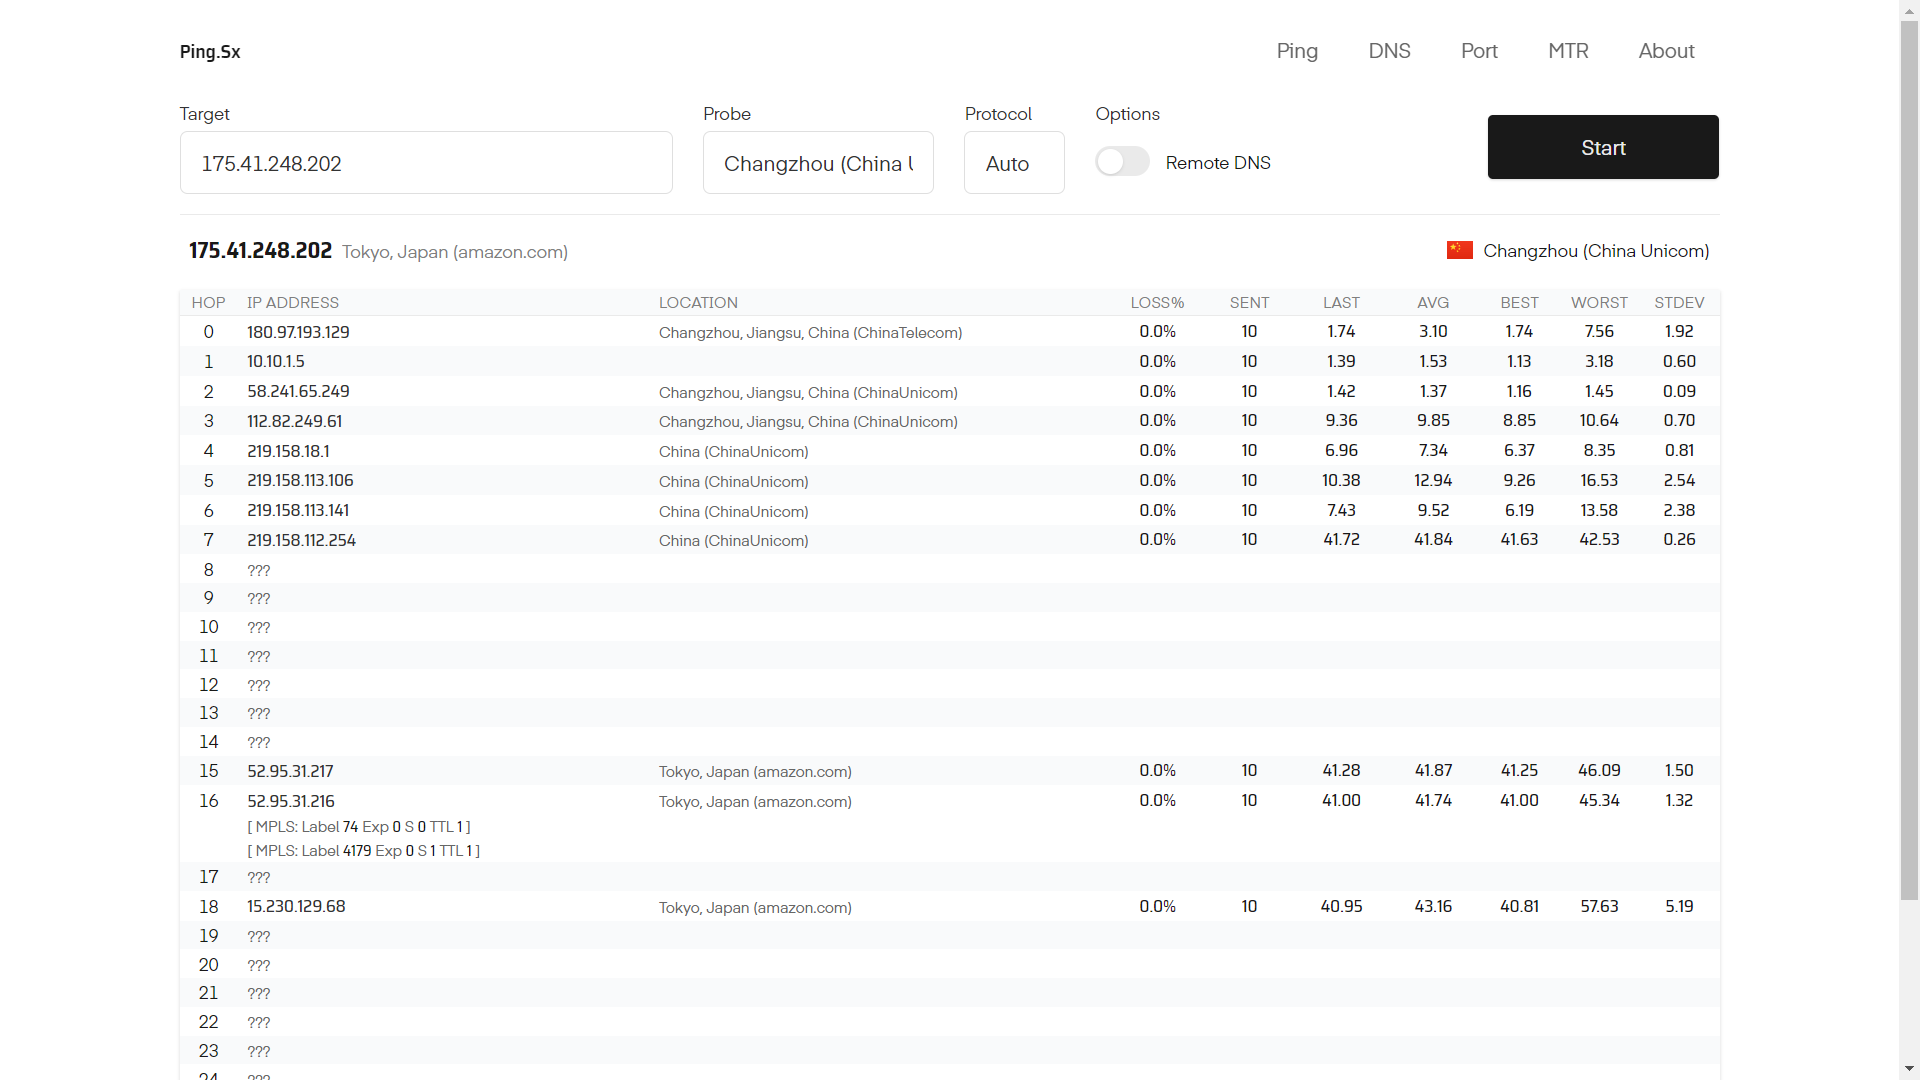Toggle the Remote DNS switch
Image resolution: width=1920 pixels, height=1080 pixels.
click(x=1122, y=162)
